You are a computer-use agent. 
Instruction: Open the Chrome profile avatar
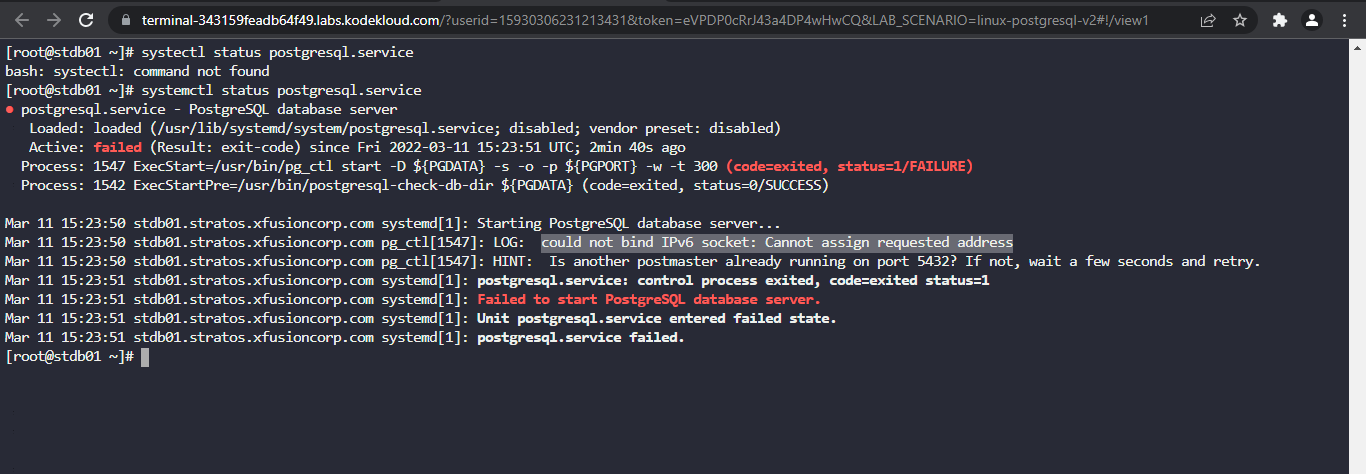pos(1313,20)
